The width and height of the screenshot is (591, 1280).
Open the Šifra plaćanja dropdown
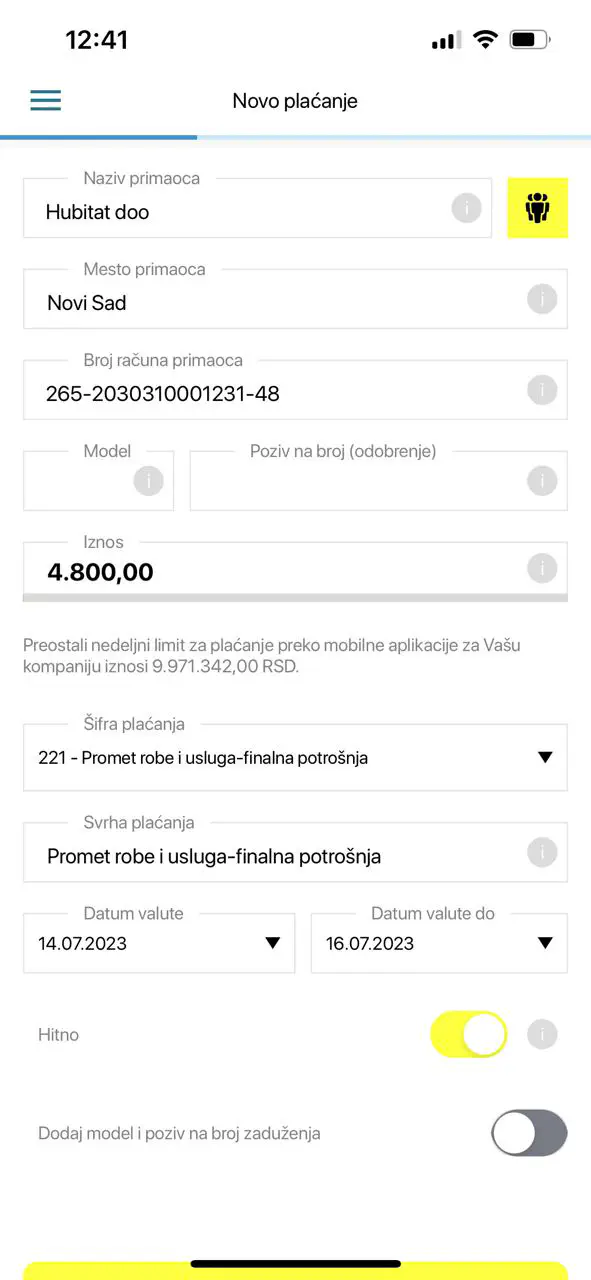click(x=545, y=757)
